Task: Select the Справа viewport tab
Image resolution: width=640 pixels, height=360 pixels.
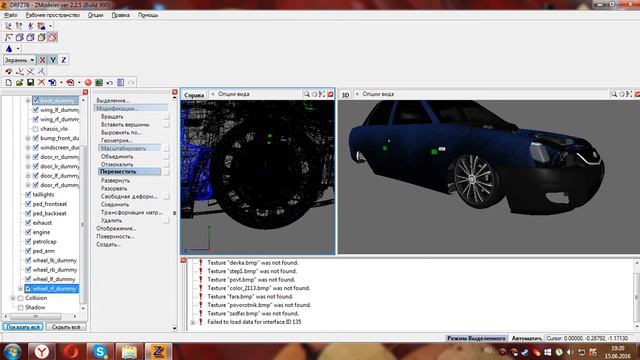Action: 194,95
